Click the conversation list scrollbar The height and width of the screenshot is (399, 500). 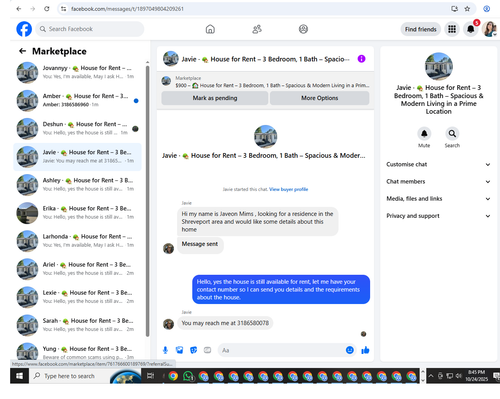click(x=147, y=201)
